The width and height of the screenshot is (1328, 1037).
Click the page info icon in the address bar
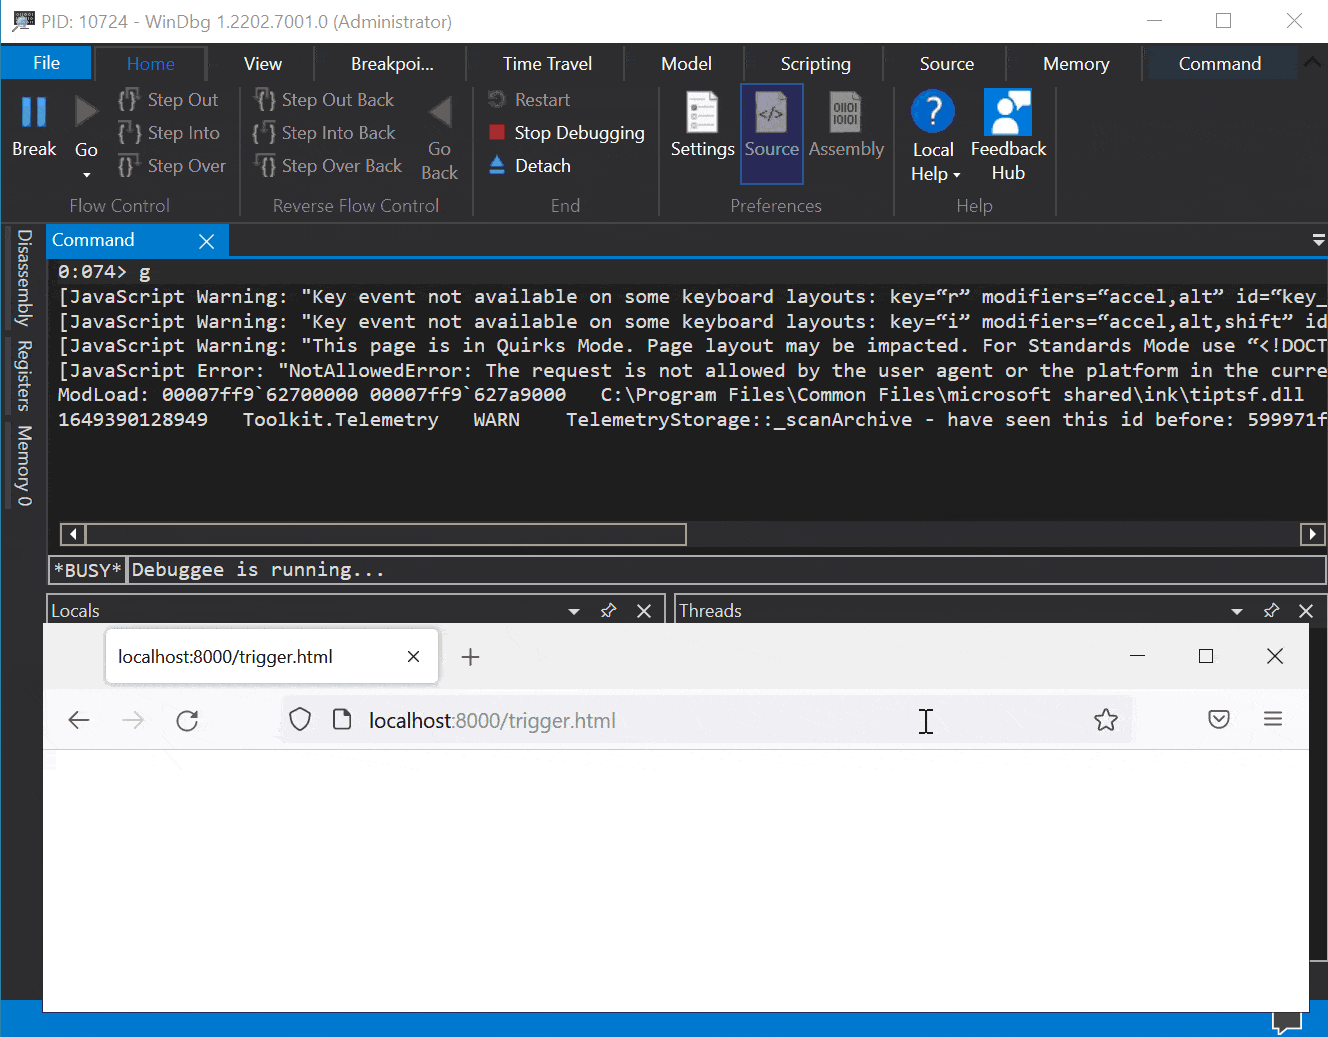point(342,720)
